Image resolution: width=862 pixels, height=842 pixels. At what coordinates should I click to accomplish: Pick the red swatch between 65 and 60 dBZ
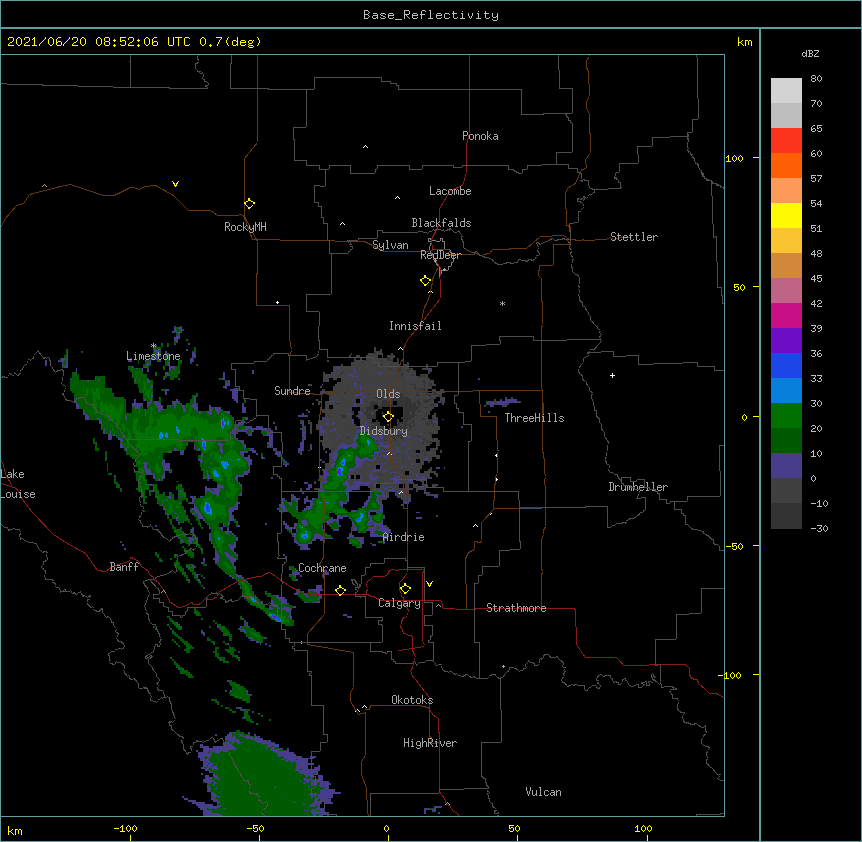point(786,140)
